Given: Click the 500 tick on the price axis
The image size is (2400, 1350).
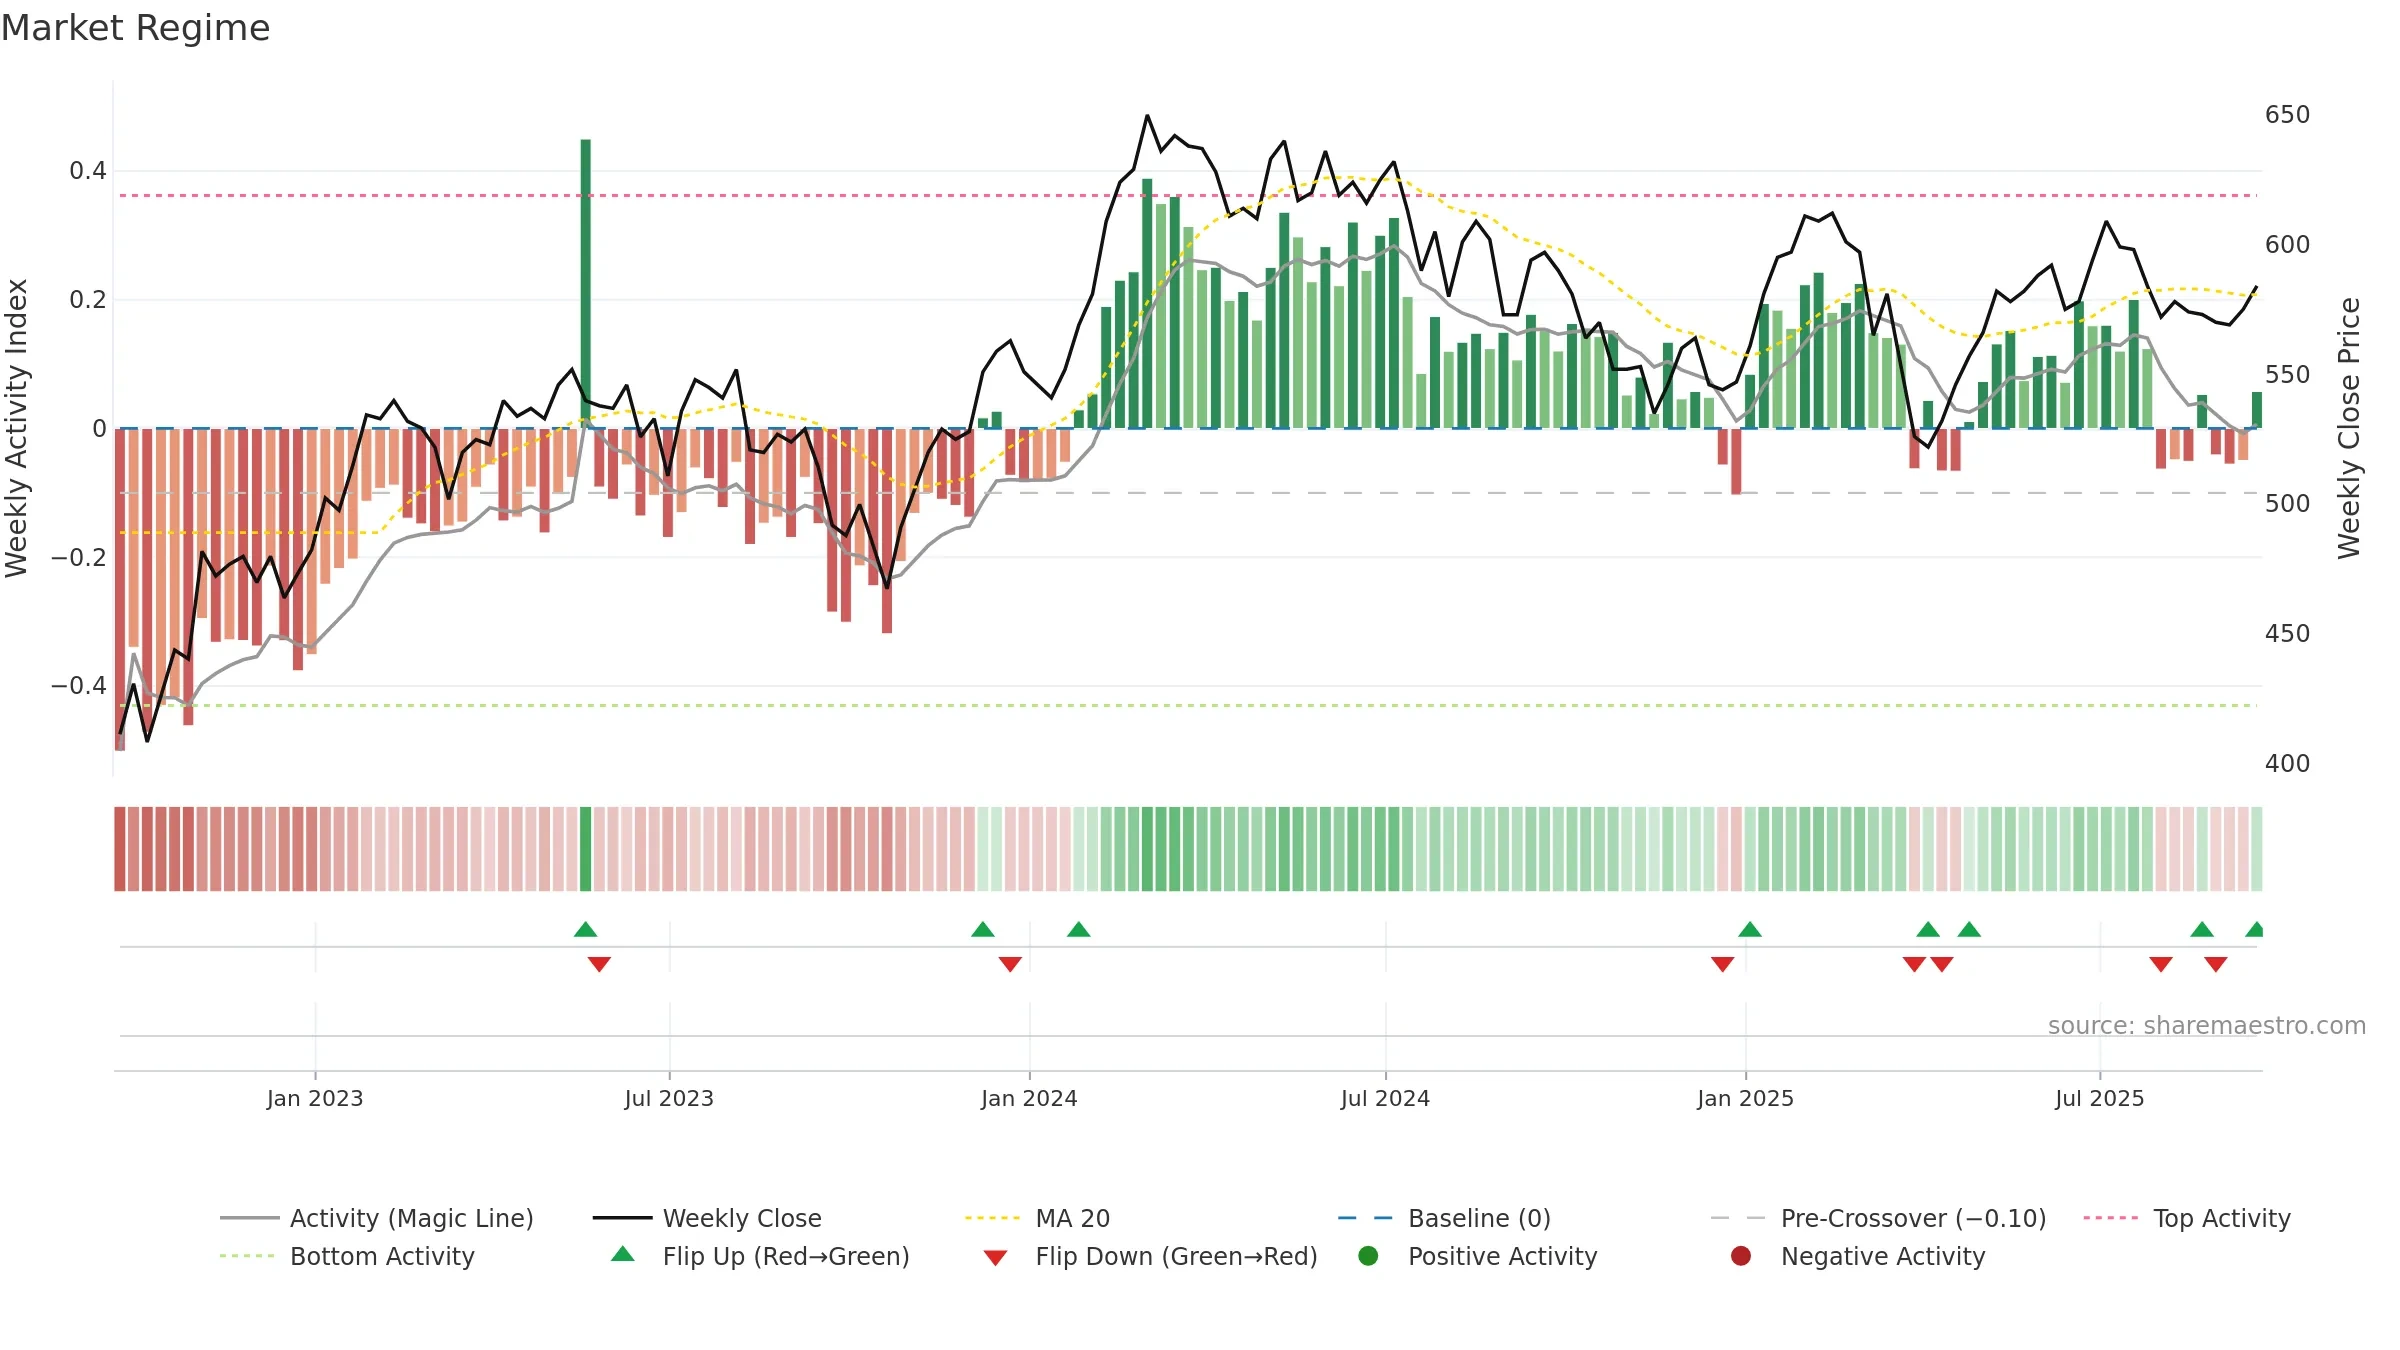Looking at the screenshot, I should (x=2288, y=504).
